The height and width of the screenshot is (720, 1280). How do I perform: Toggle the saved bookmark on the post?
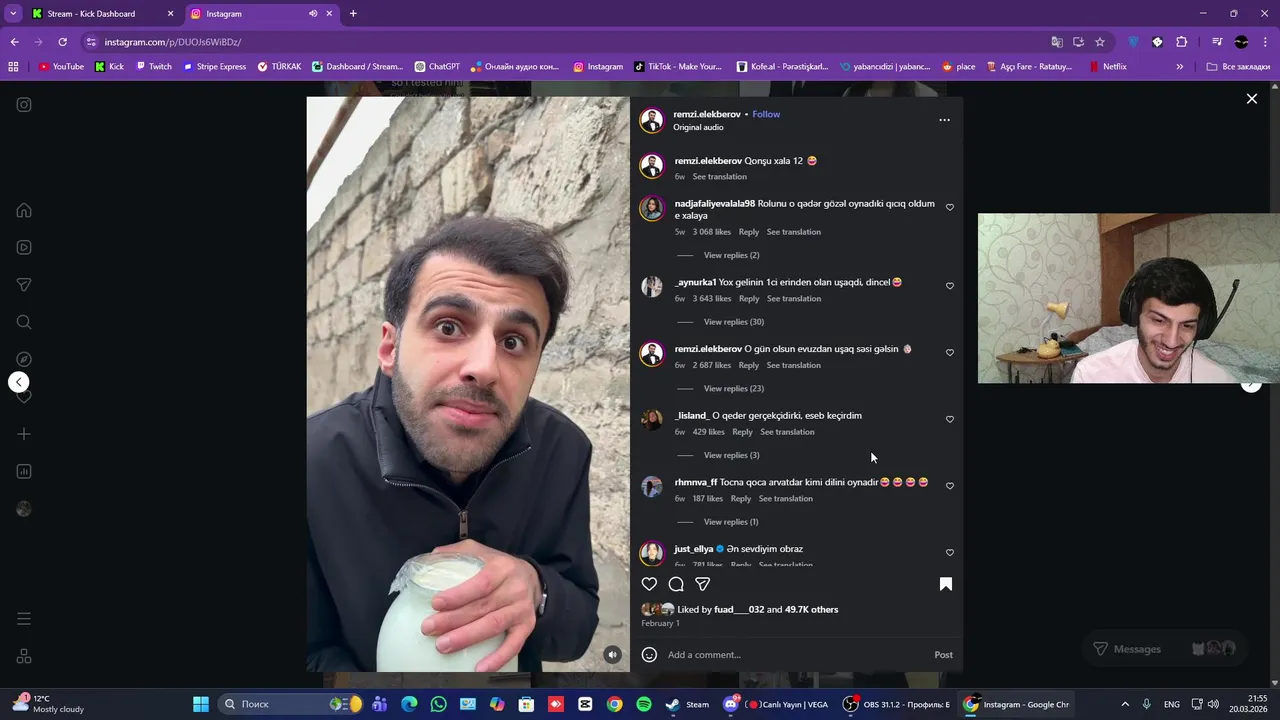946,584
